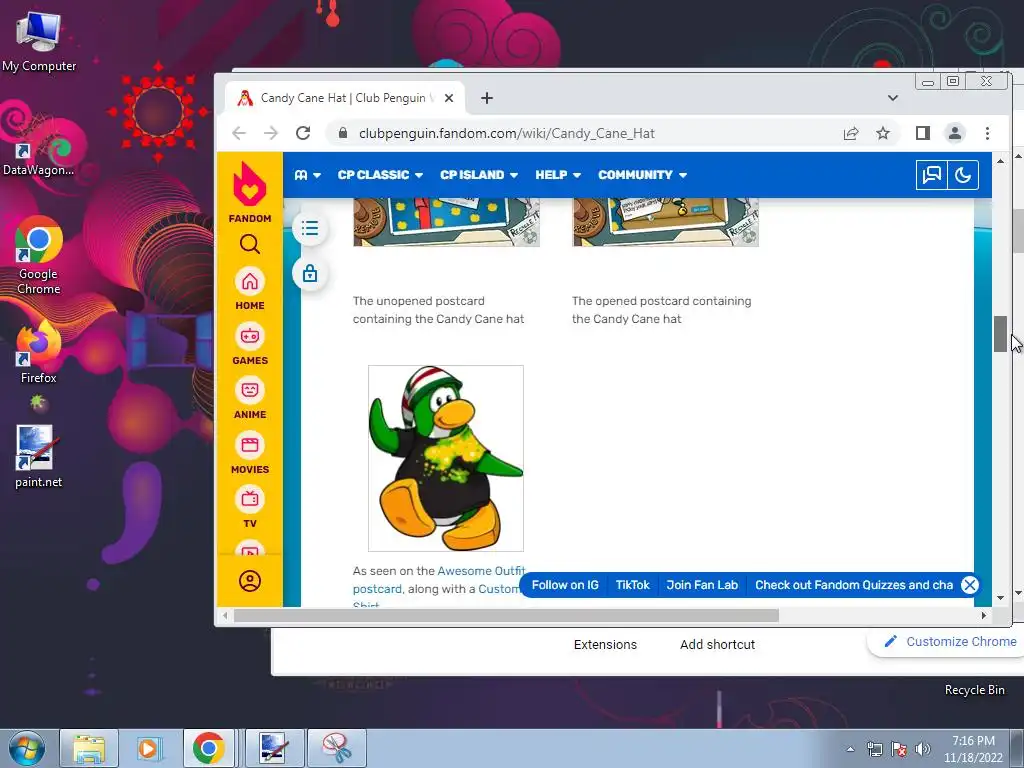Switch to Chrome in taskbar
The width and height of the screenshot is (1024, 768).
tap(208, 748)
